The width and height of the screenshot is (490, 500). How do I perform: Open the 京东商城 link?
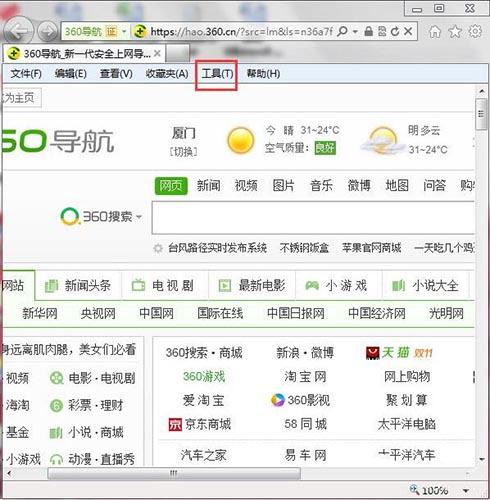point(208,424)
